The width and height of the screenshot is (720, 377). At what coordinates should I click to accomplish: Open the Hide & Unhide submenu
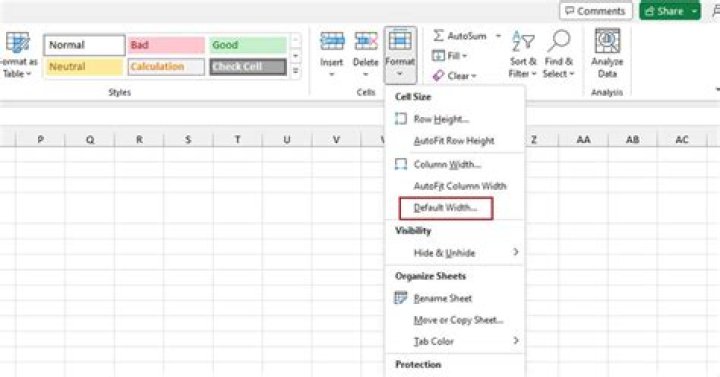[455, 253]
